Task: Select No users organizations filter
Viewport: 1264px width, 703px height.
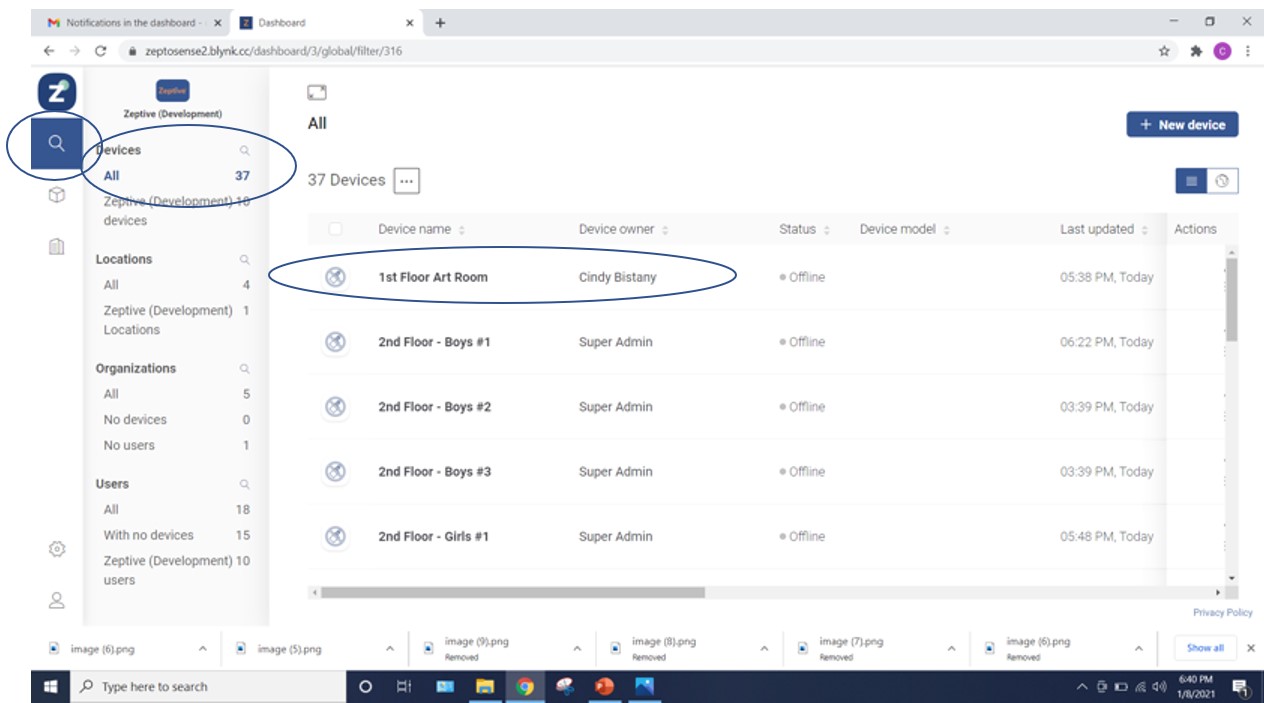Action: tap(176, 446)
